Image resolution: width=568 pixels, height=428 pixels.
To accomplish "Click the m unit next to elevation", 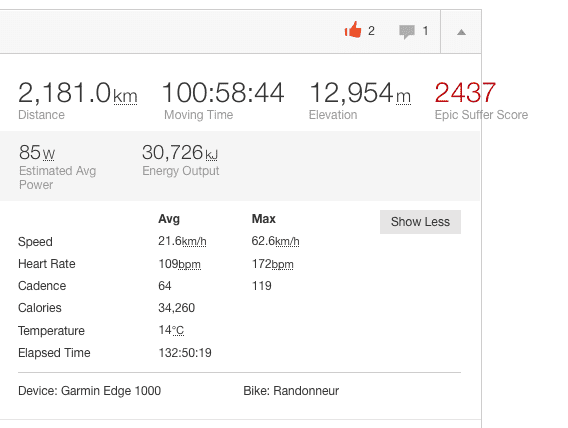I will click(403, 97).
